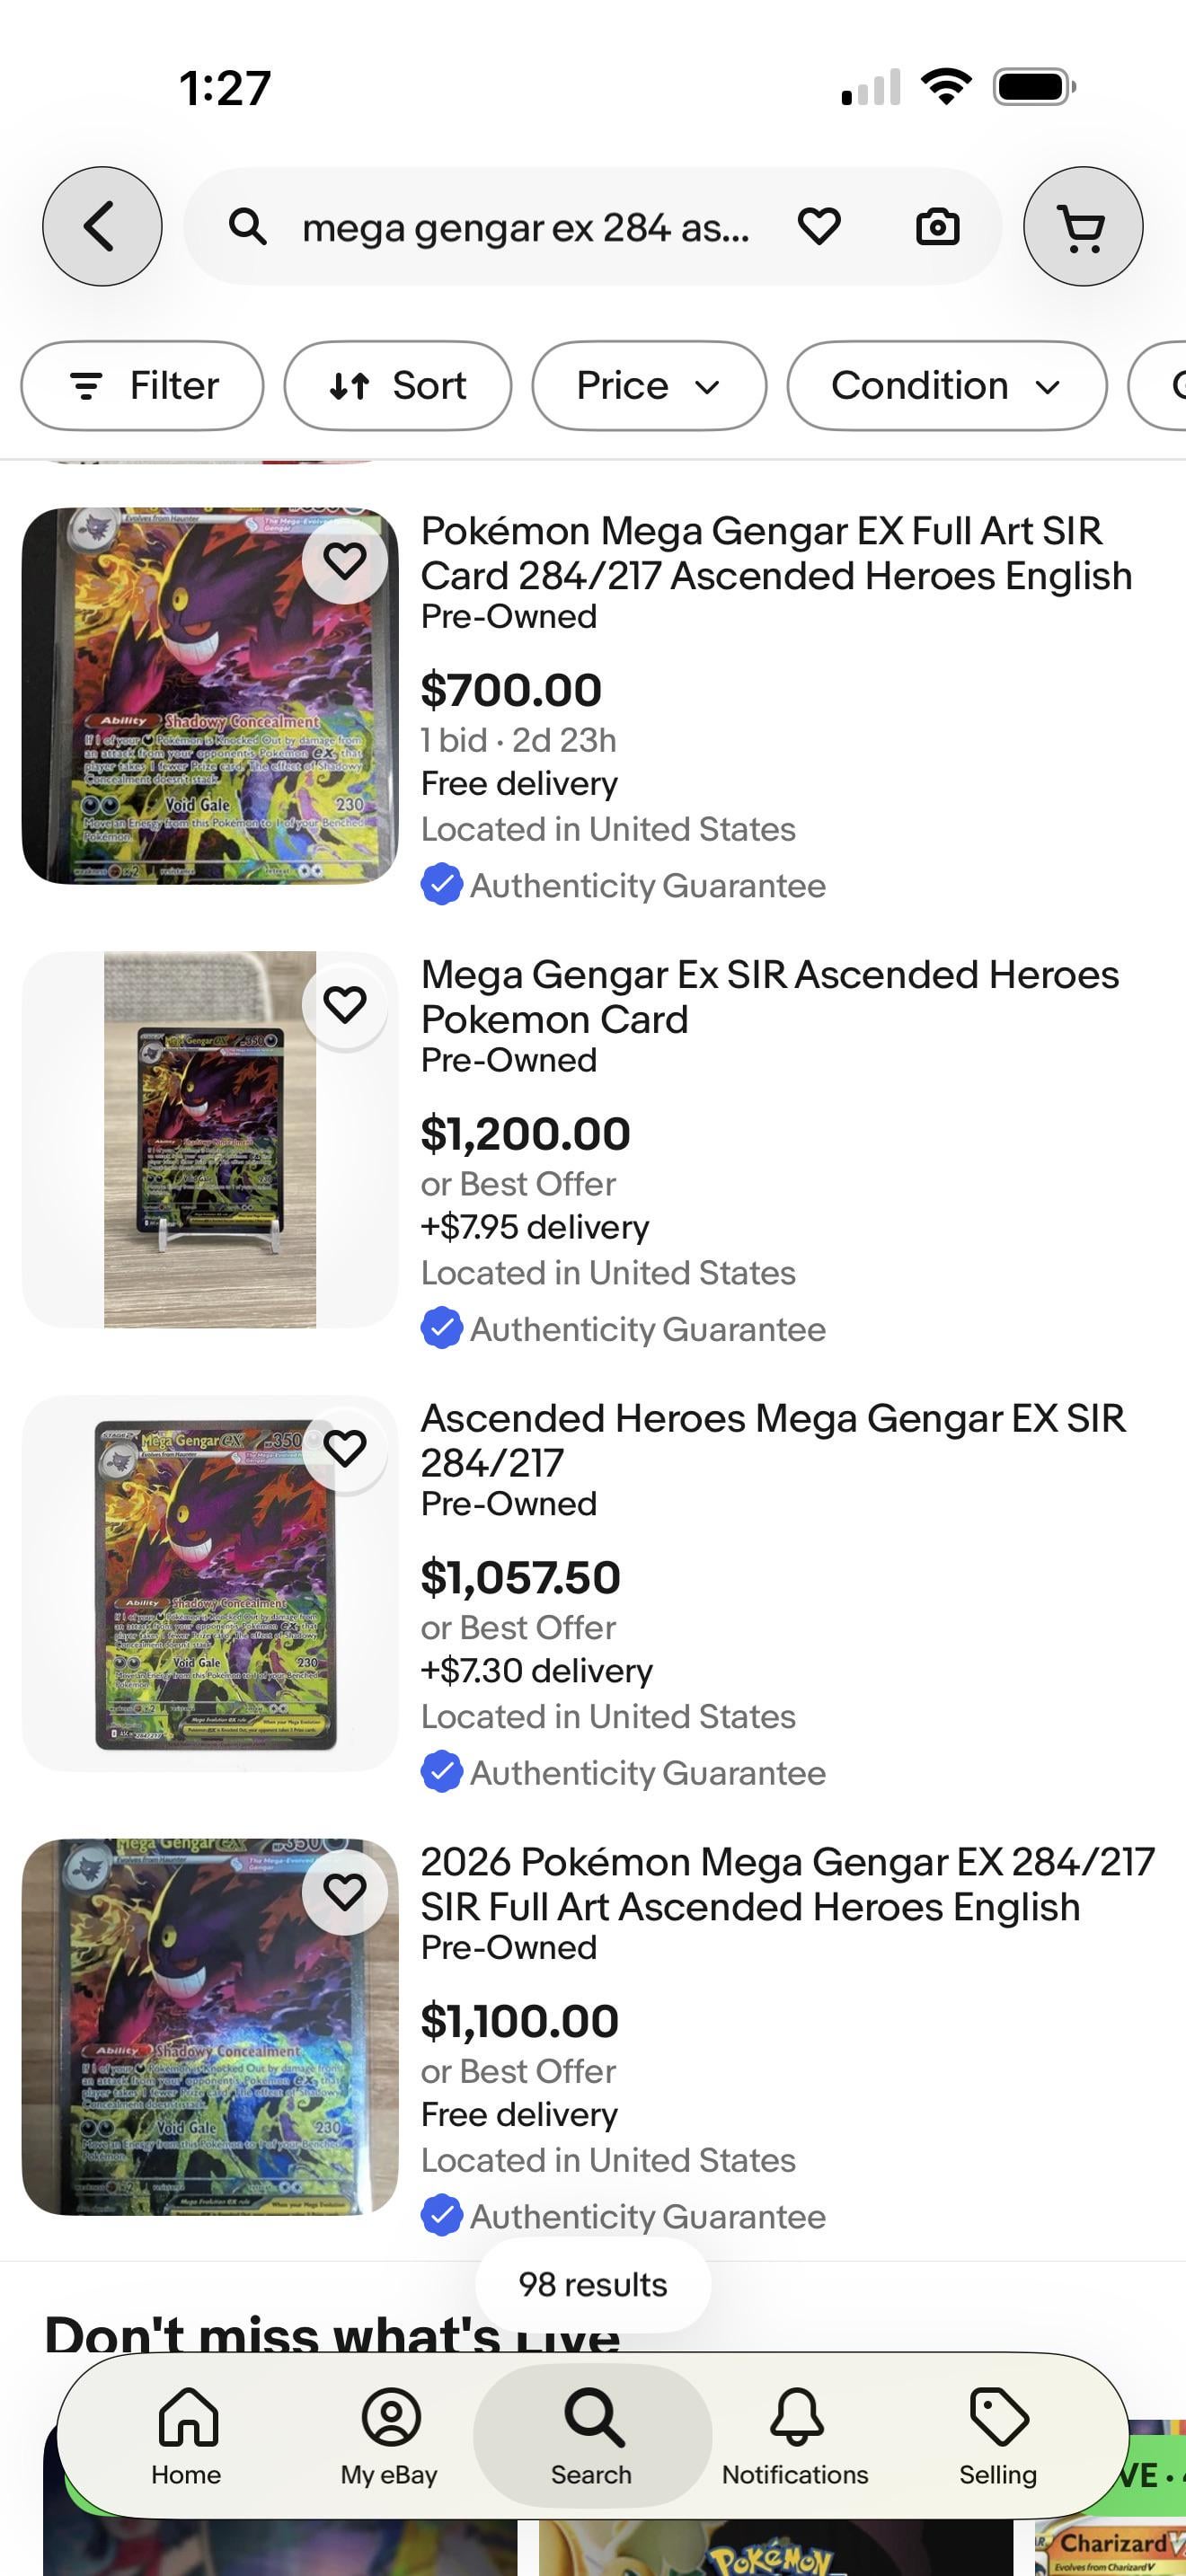Go to the Home tab

pyautogui.click(x=187, y=2436)
